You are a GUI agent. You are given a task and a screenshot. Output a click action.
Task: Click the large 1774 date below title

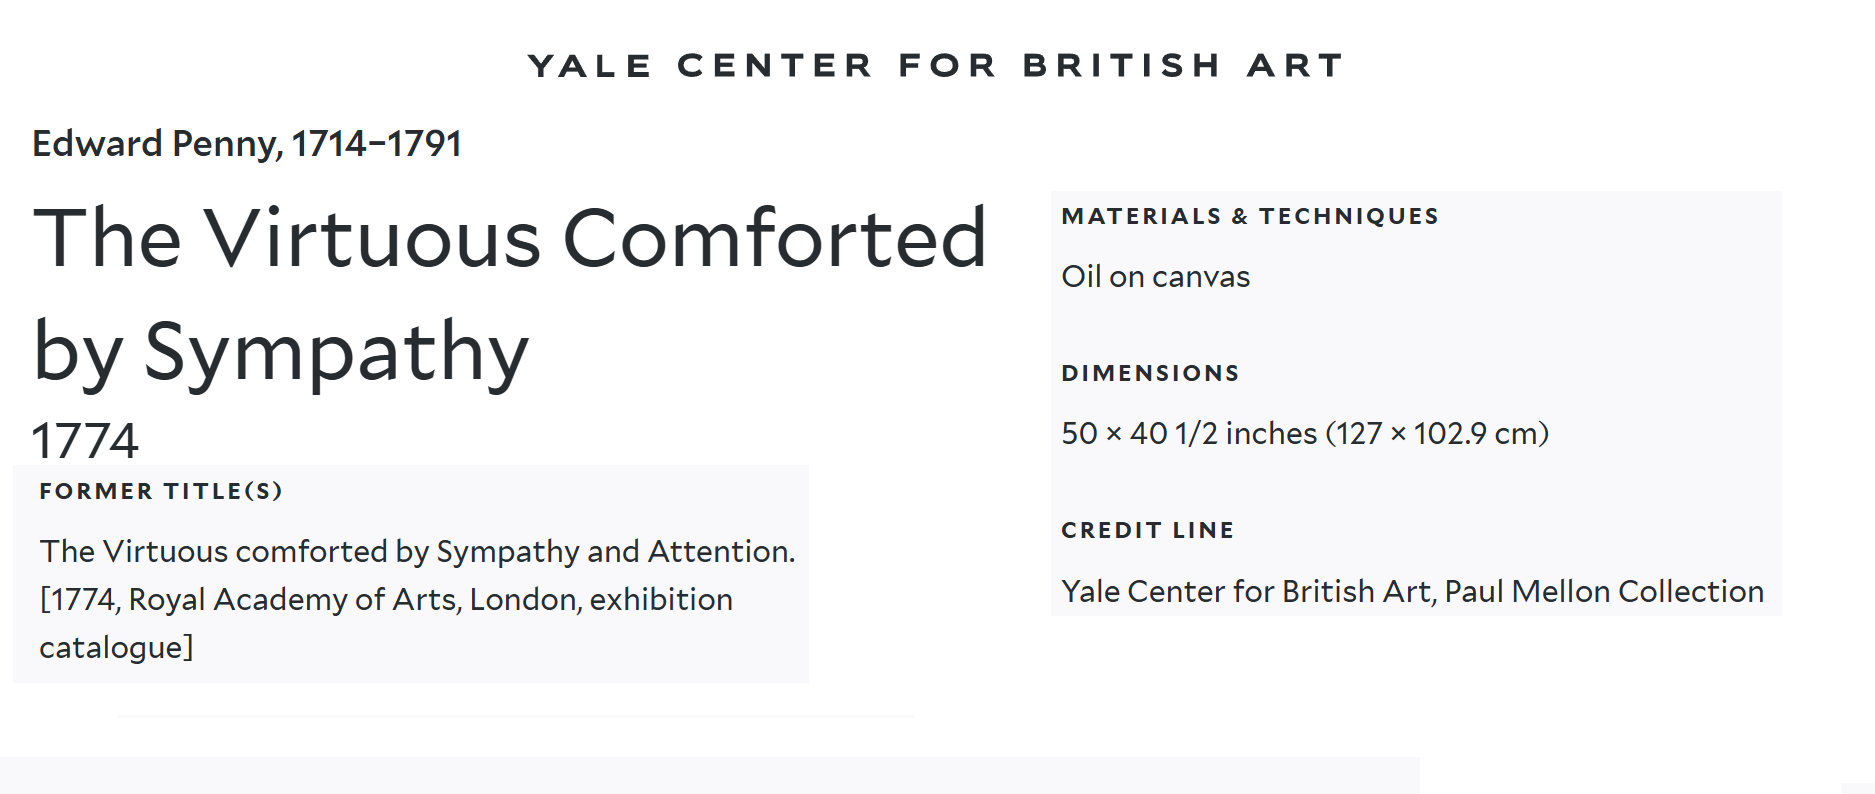pos(85,441)
